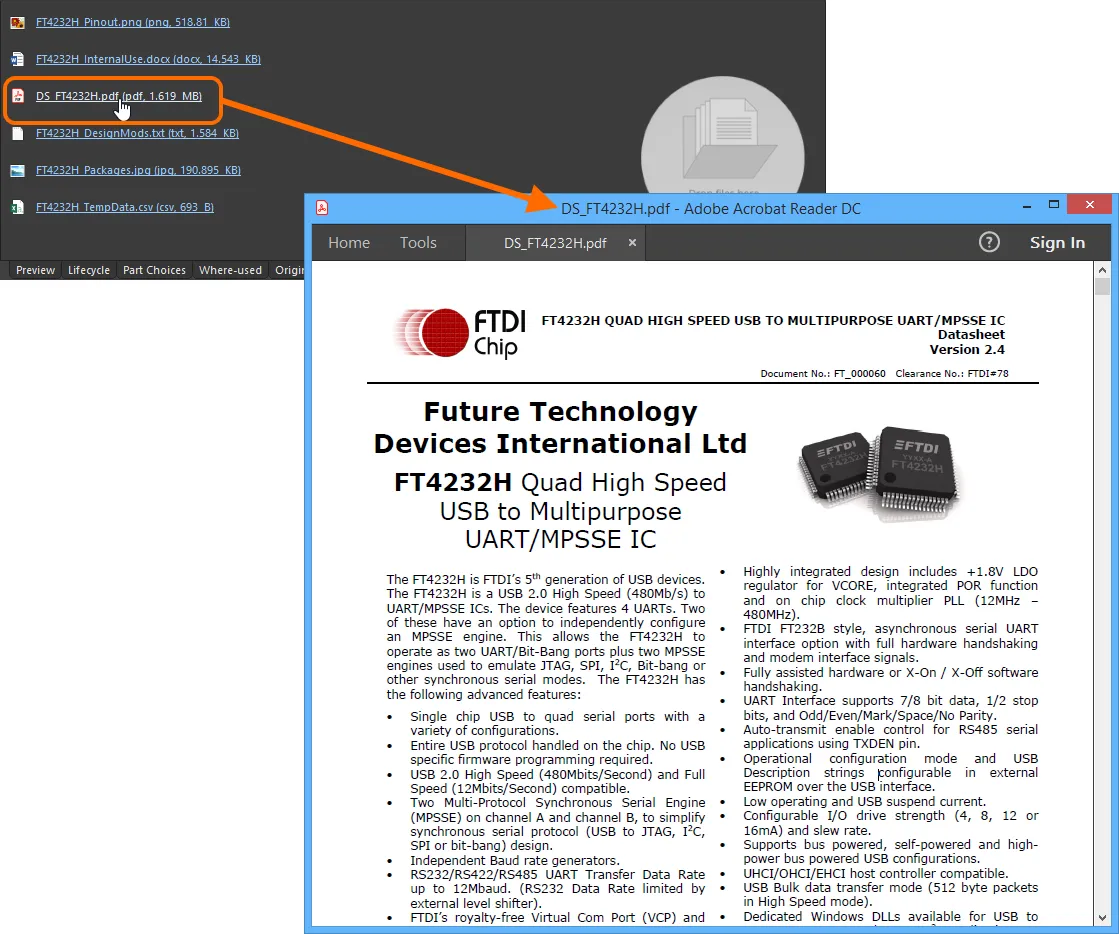This screenshot has height=934, width=1119.
Task: Click the Sign In button
Action: (1057, 242)
